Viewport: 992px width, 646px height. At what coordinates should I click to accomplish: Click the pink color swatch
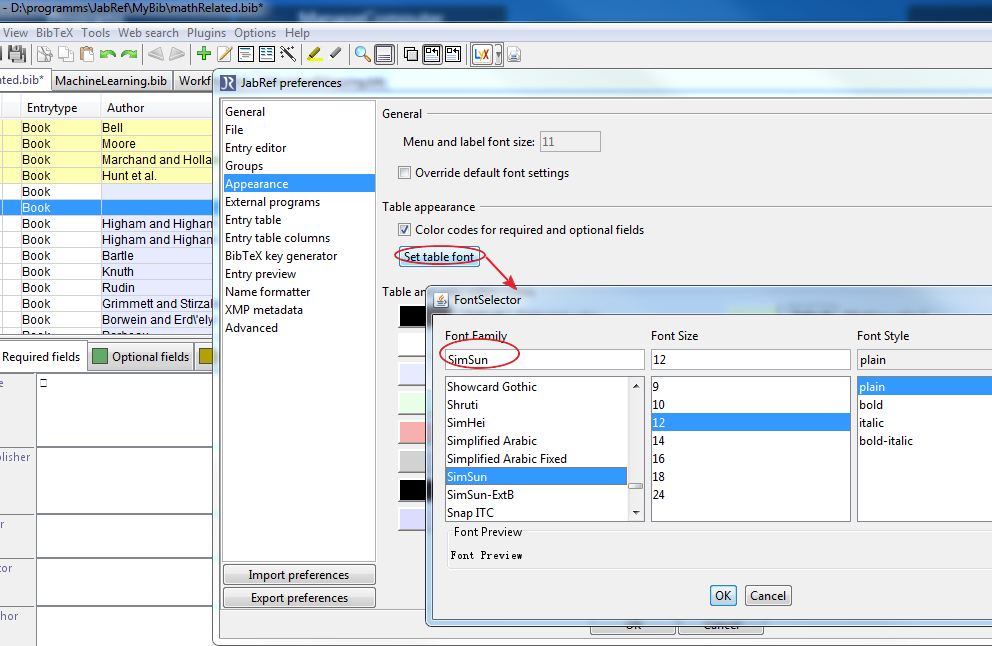tap(412, 432)
